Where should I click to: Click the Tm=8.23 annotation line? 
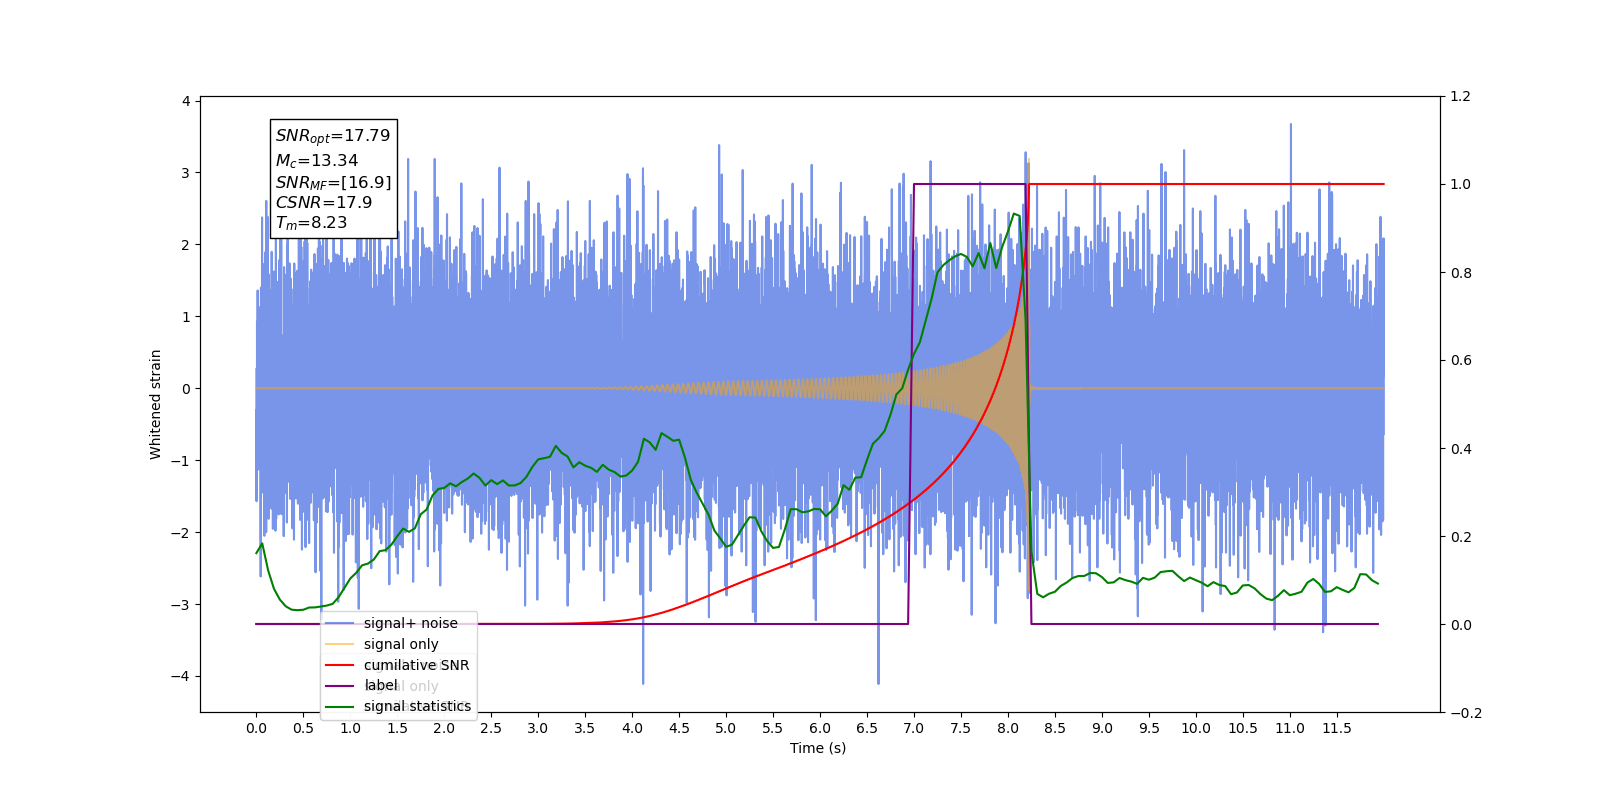click(311, 223)
